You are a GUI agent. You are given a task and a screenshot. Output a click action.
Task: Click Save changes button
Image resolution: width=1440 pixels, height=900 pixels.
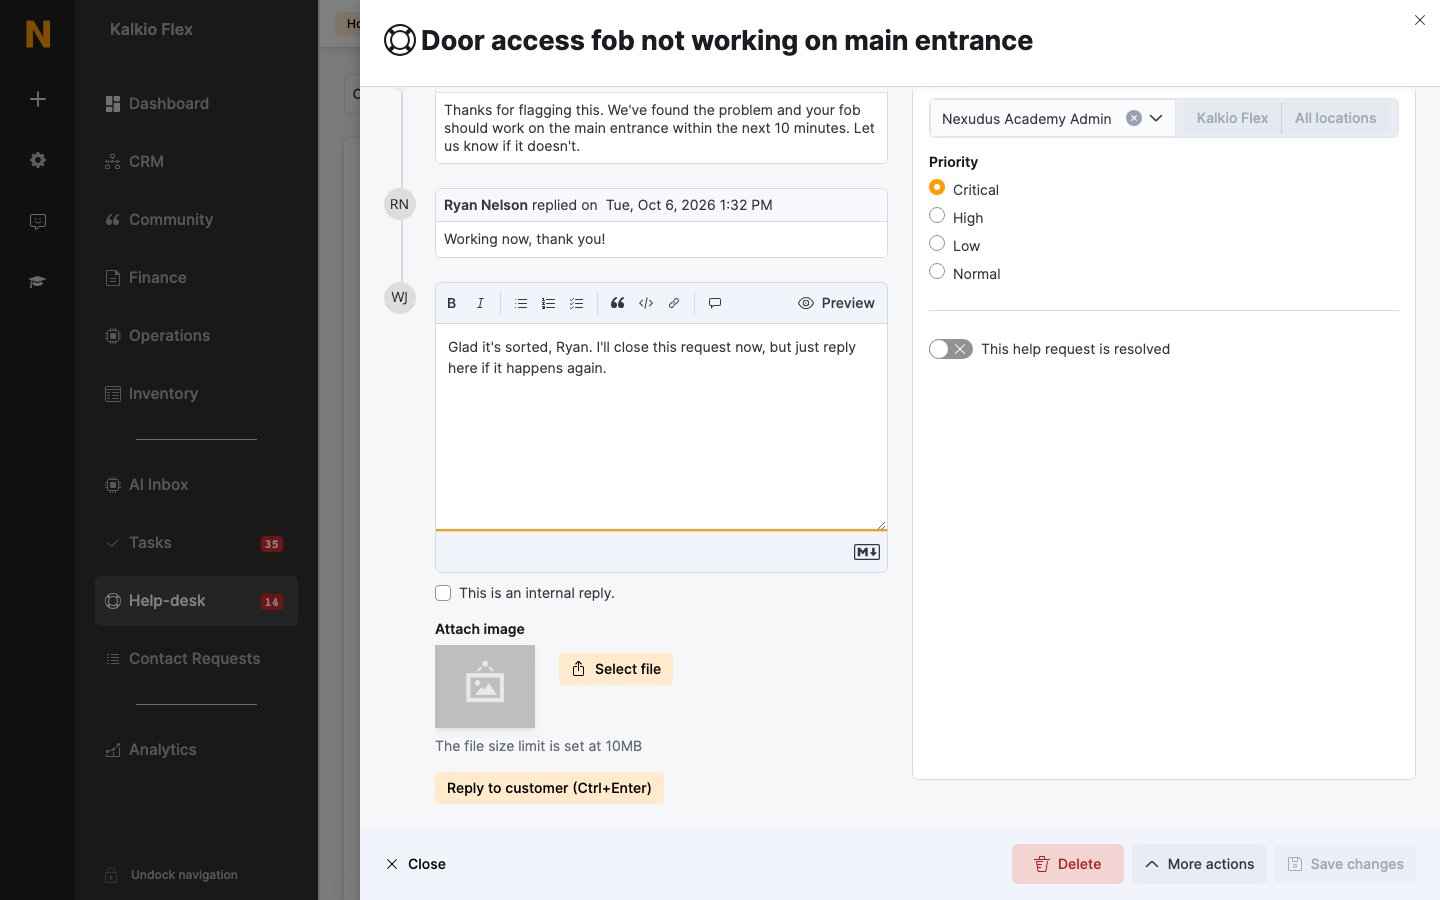(x=1345, y=864)
